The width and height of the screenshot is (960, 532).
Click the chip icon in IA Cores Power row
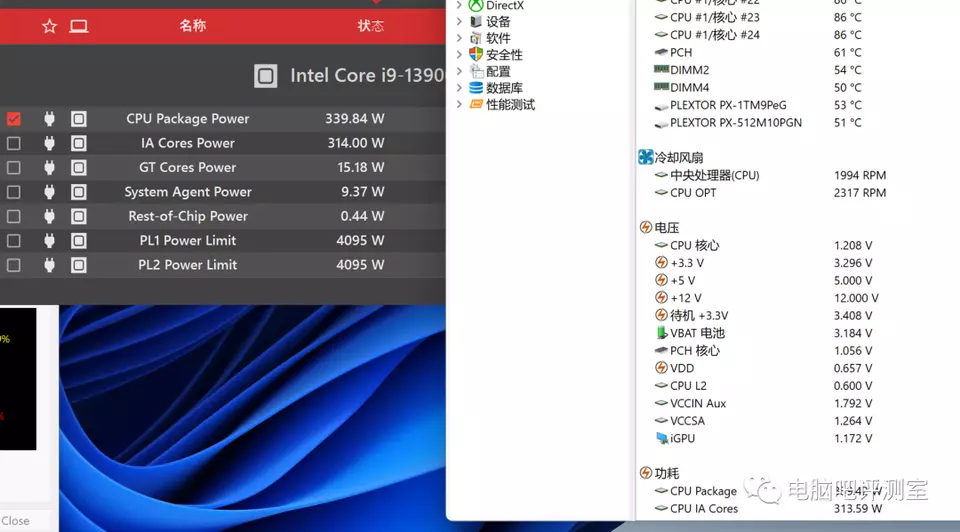pos(78,143)
